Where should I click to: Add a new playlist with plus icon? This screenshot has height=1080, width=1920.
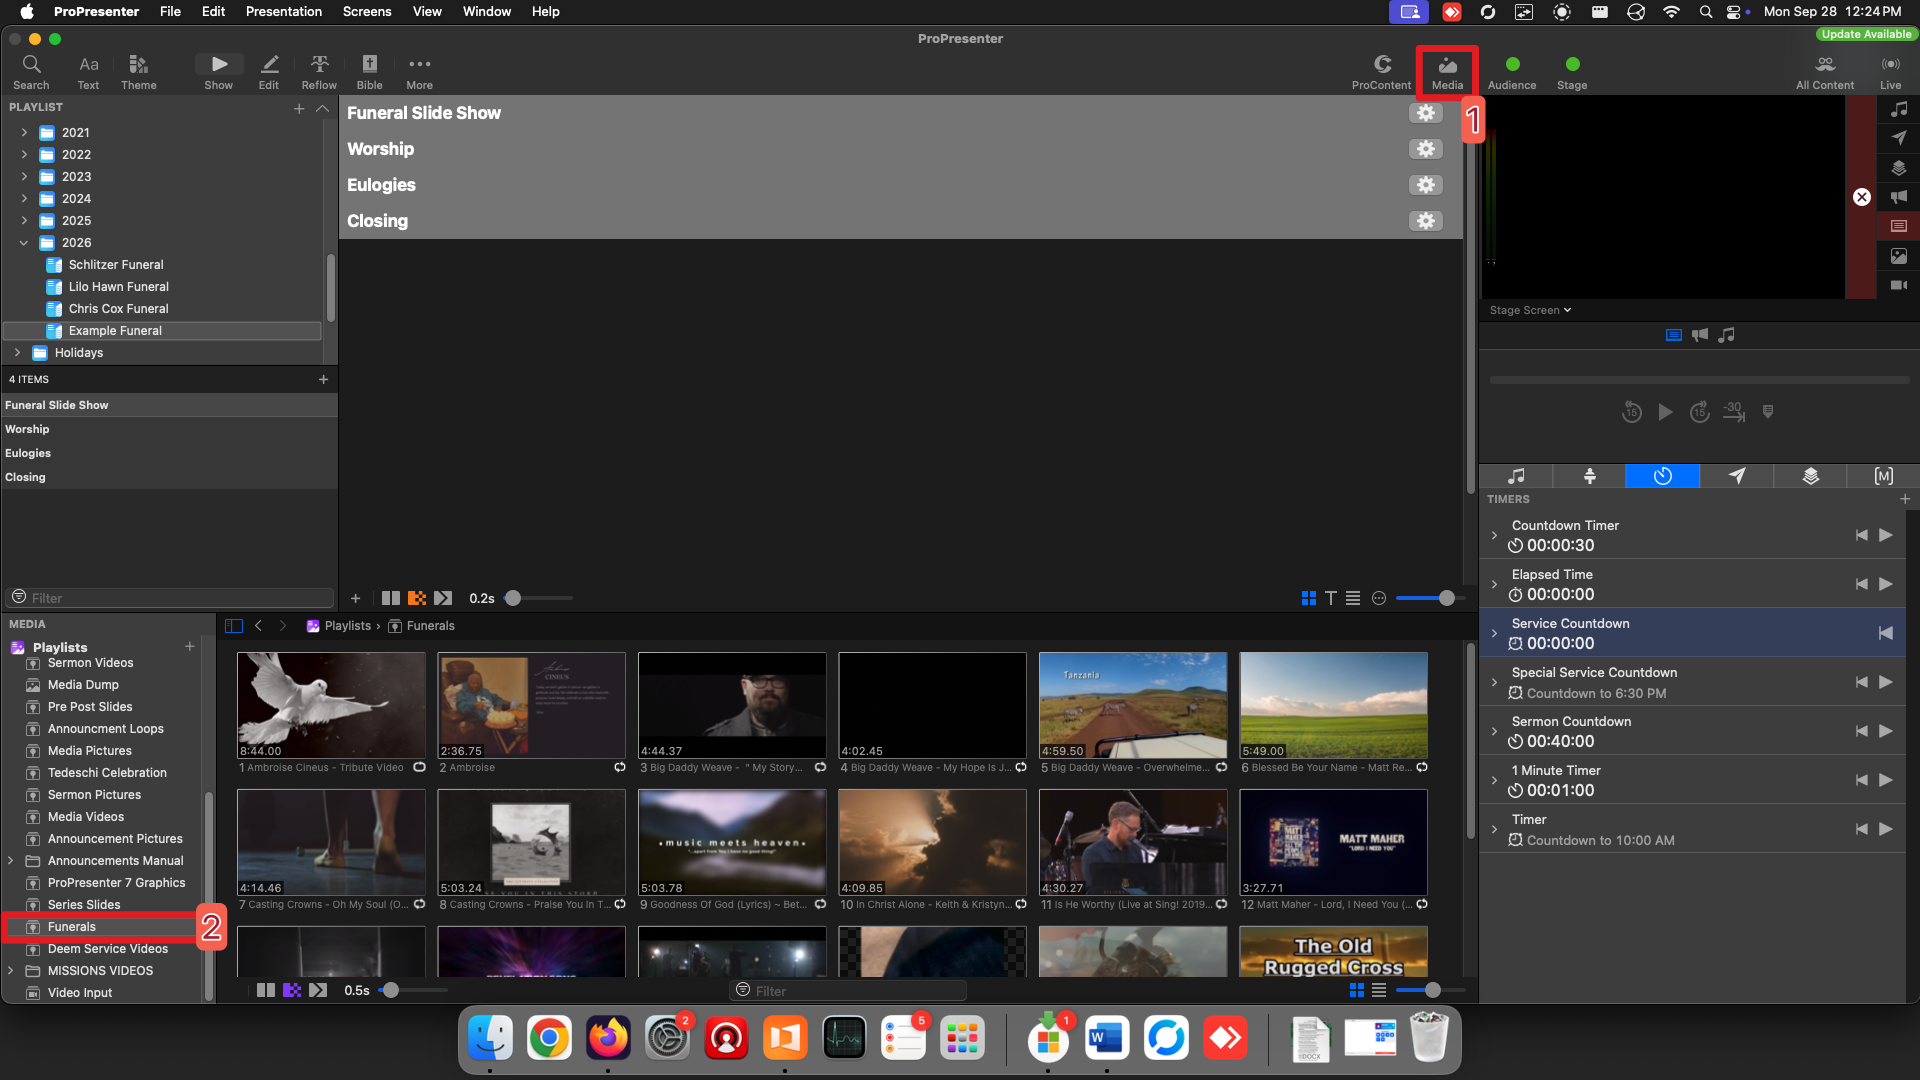[298, 108]
